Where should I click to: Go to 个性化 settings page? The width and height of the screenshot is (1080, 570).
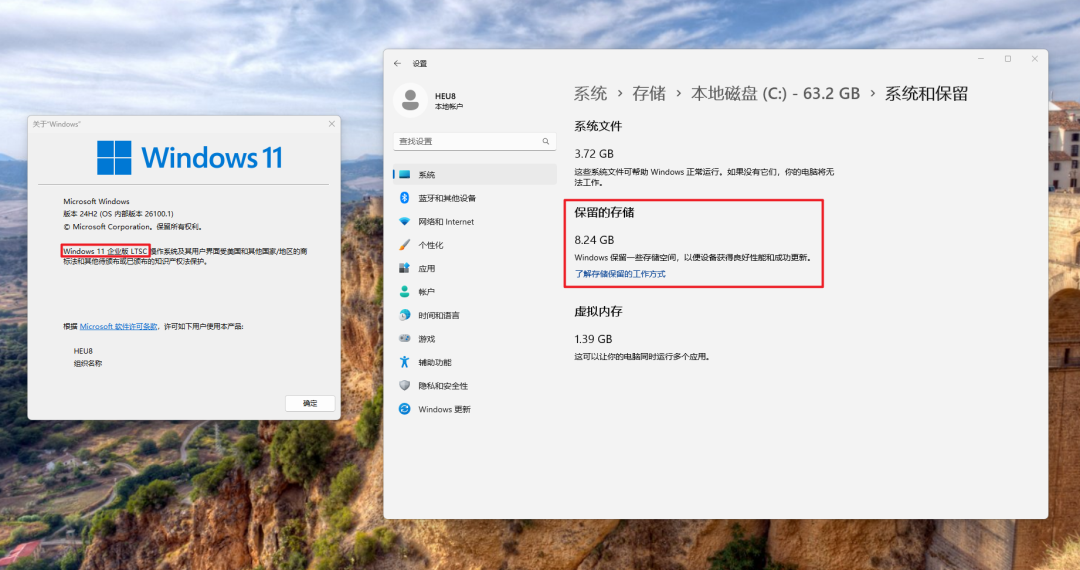(x=475, y=245)
